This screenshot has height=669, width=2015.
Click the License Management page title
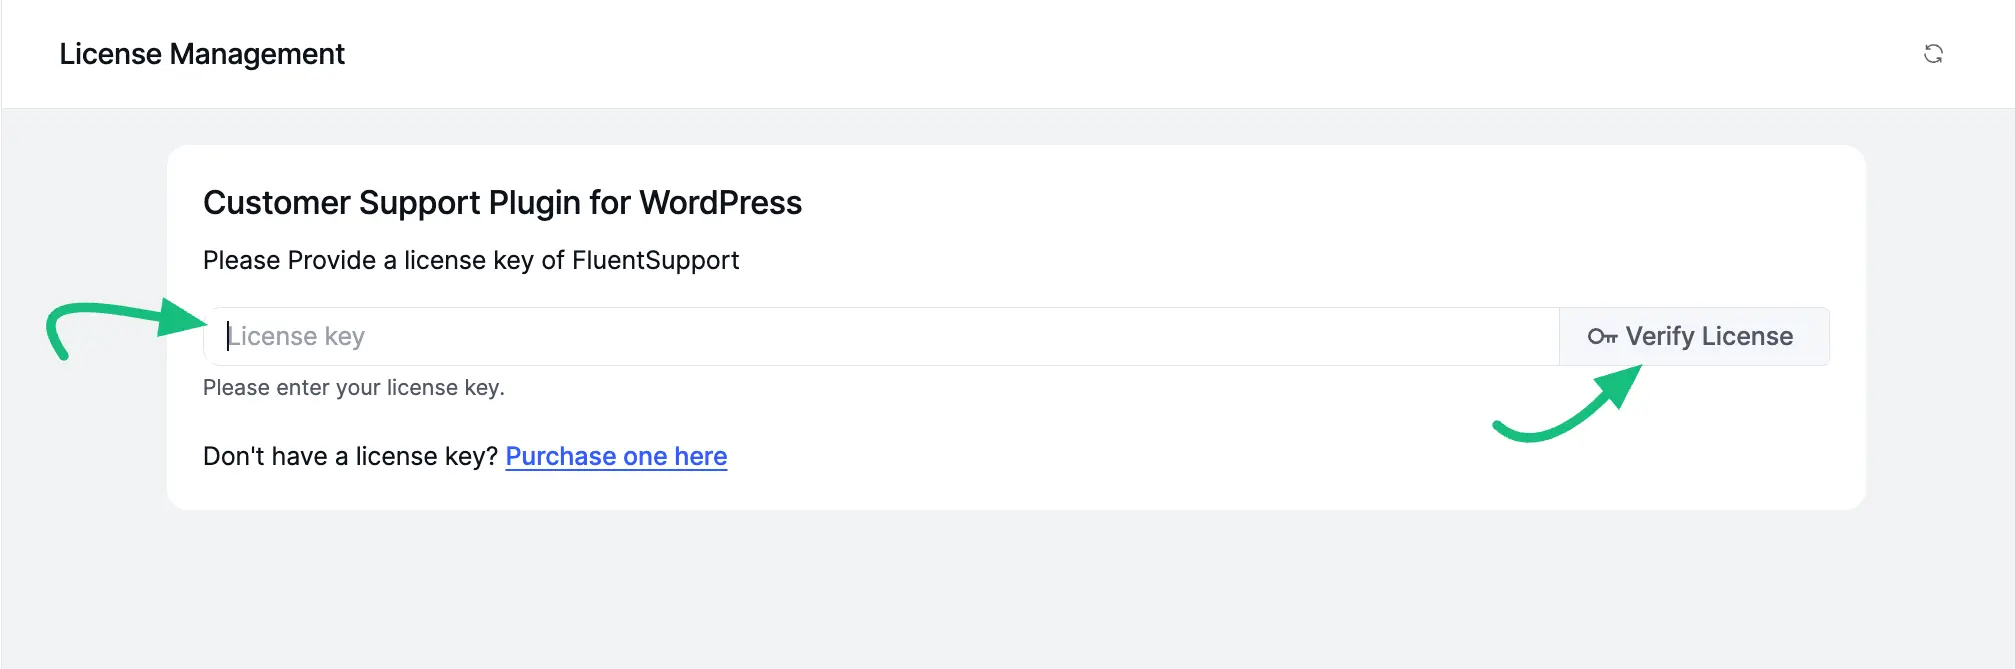tap(202, 54)
